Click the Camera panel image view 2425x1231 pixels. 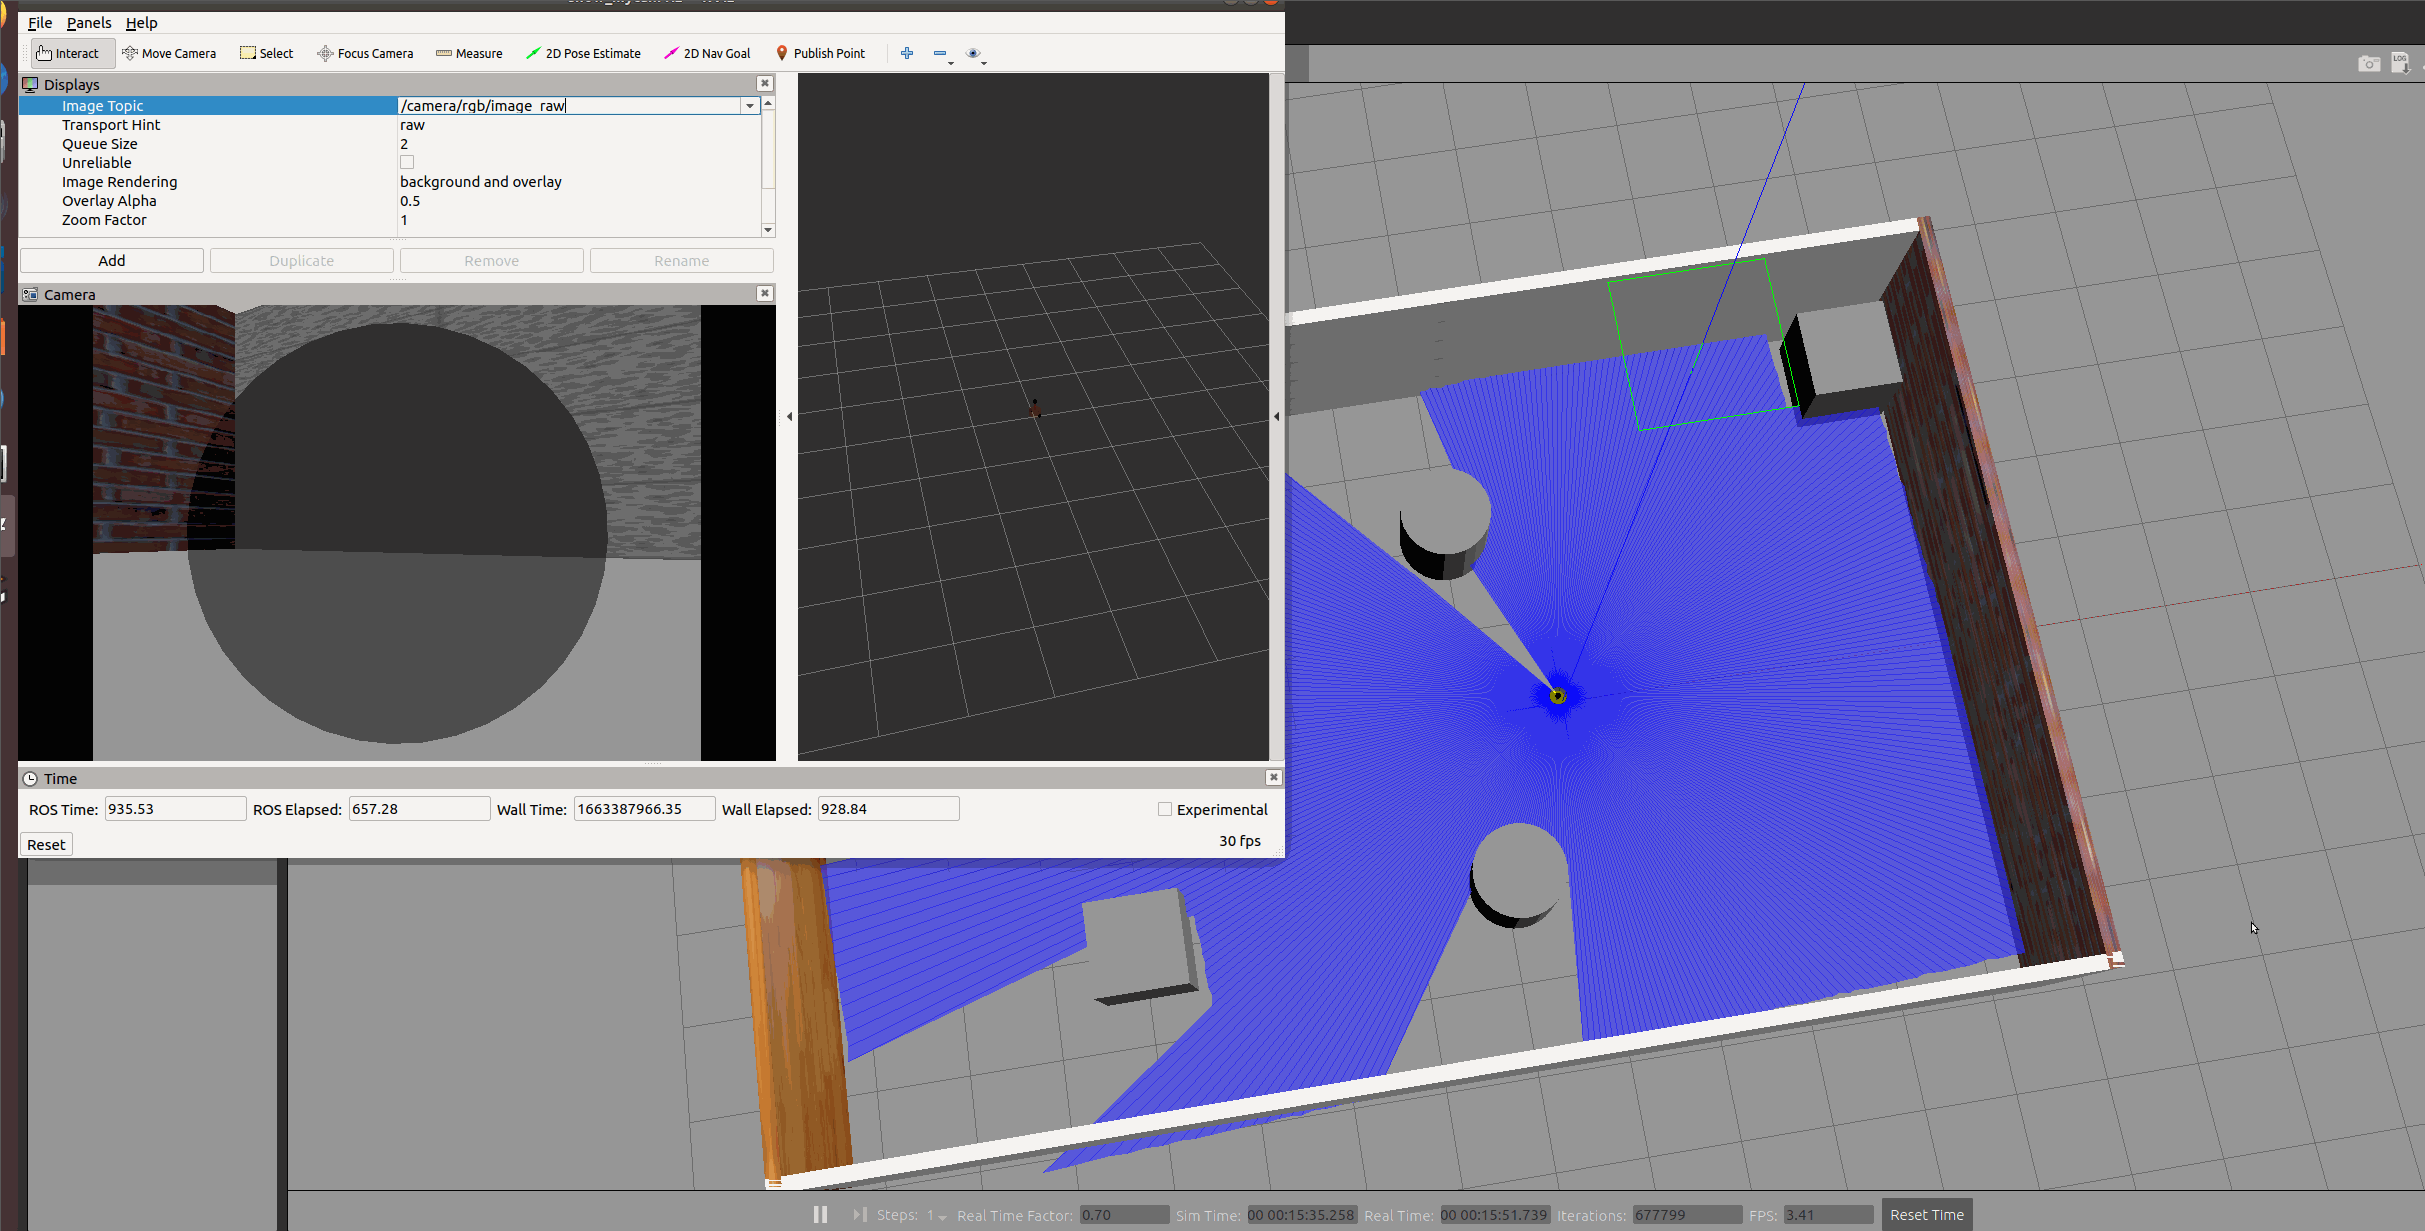[397, 533]
